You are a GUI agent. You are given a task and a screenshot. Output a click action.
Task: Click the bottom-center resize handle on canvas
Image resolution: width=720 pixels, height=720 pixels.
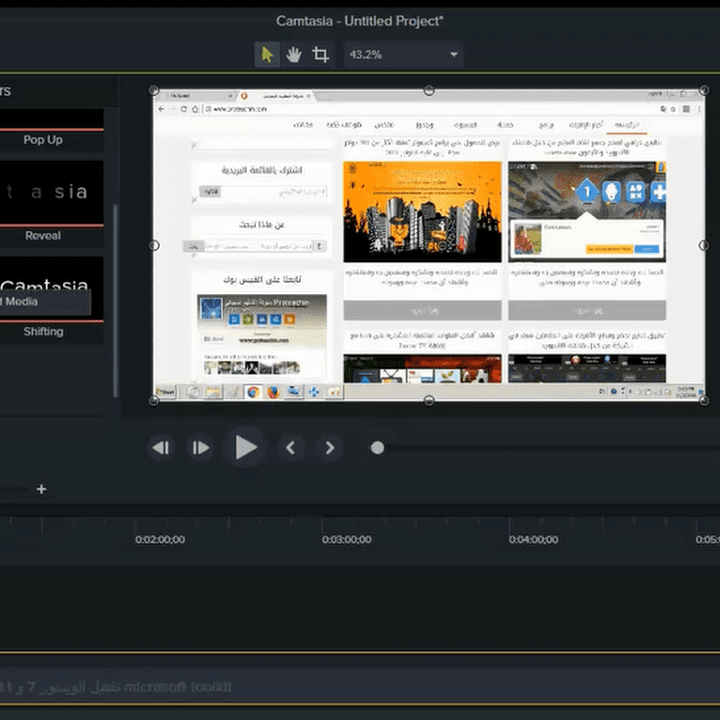pos(429,401)
